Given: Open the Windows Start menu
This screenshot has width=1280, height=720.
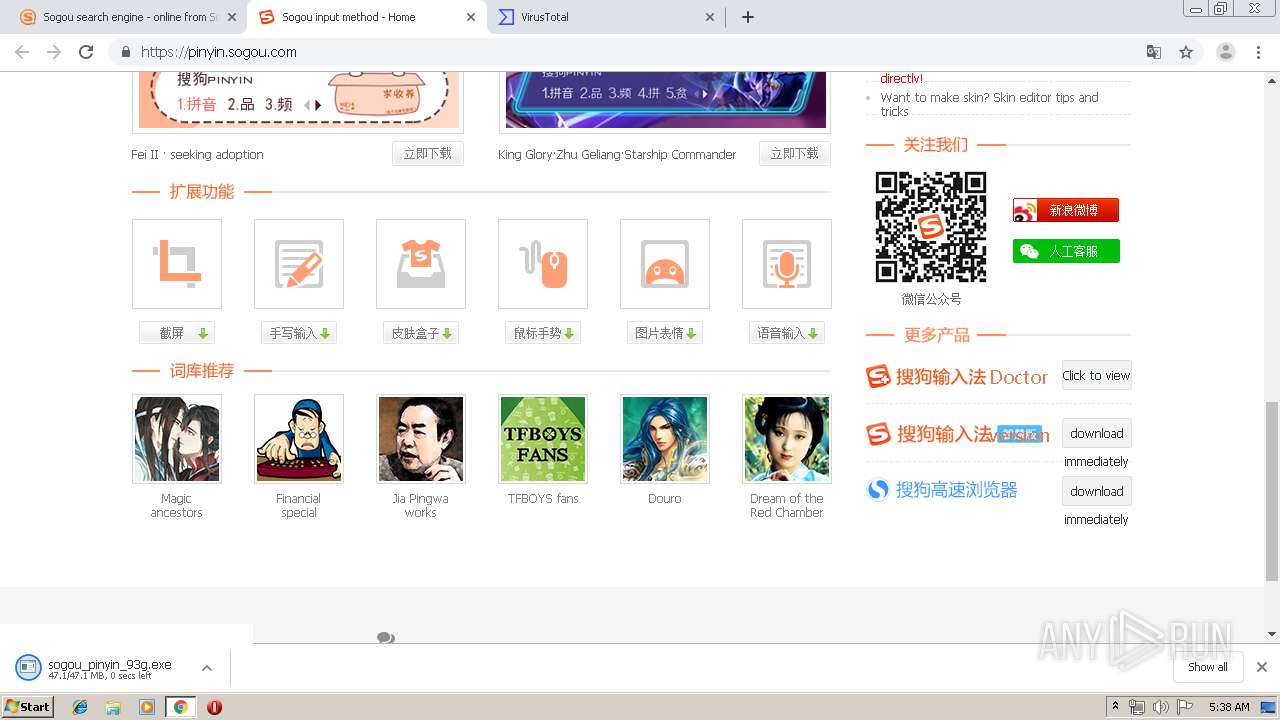Looking at the screenshot, I should (x=27, y=707).
